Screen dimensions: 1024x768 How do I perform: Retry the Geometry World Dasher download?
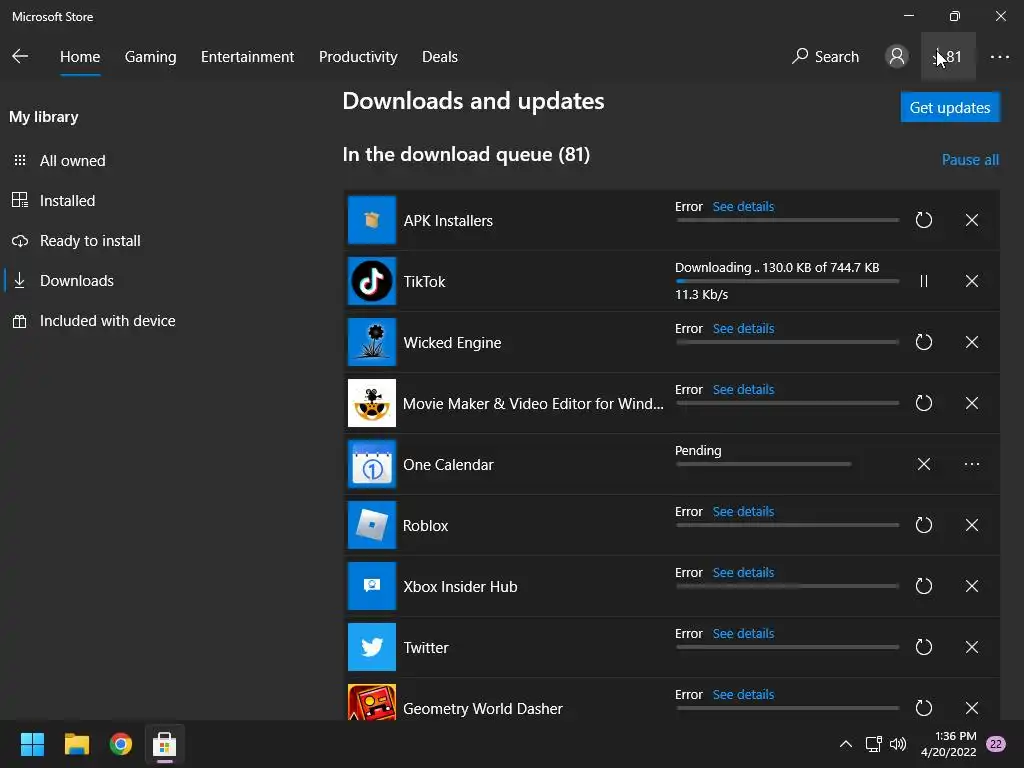[x=923, y=708]
